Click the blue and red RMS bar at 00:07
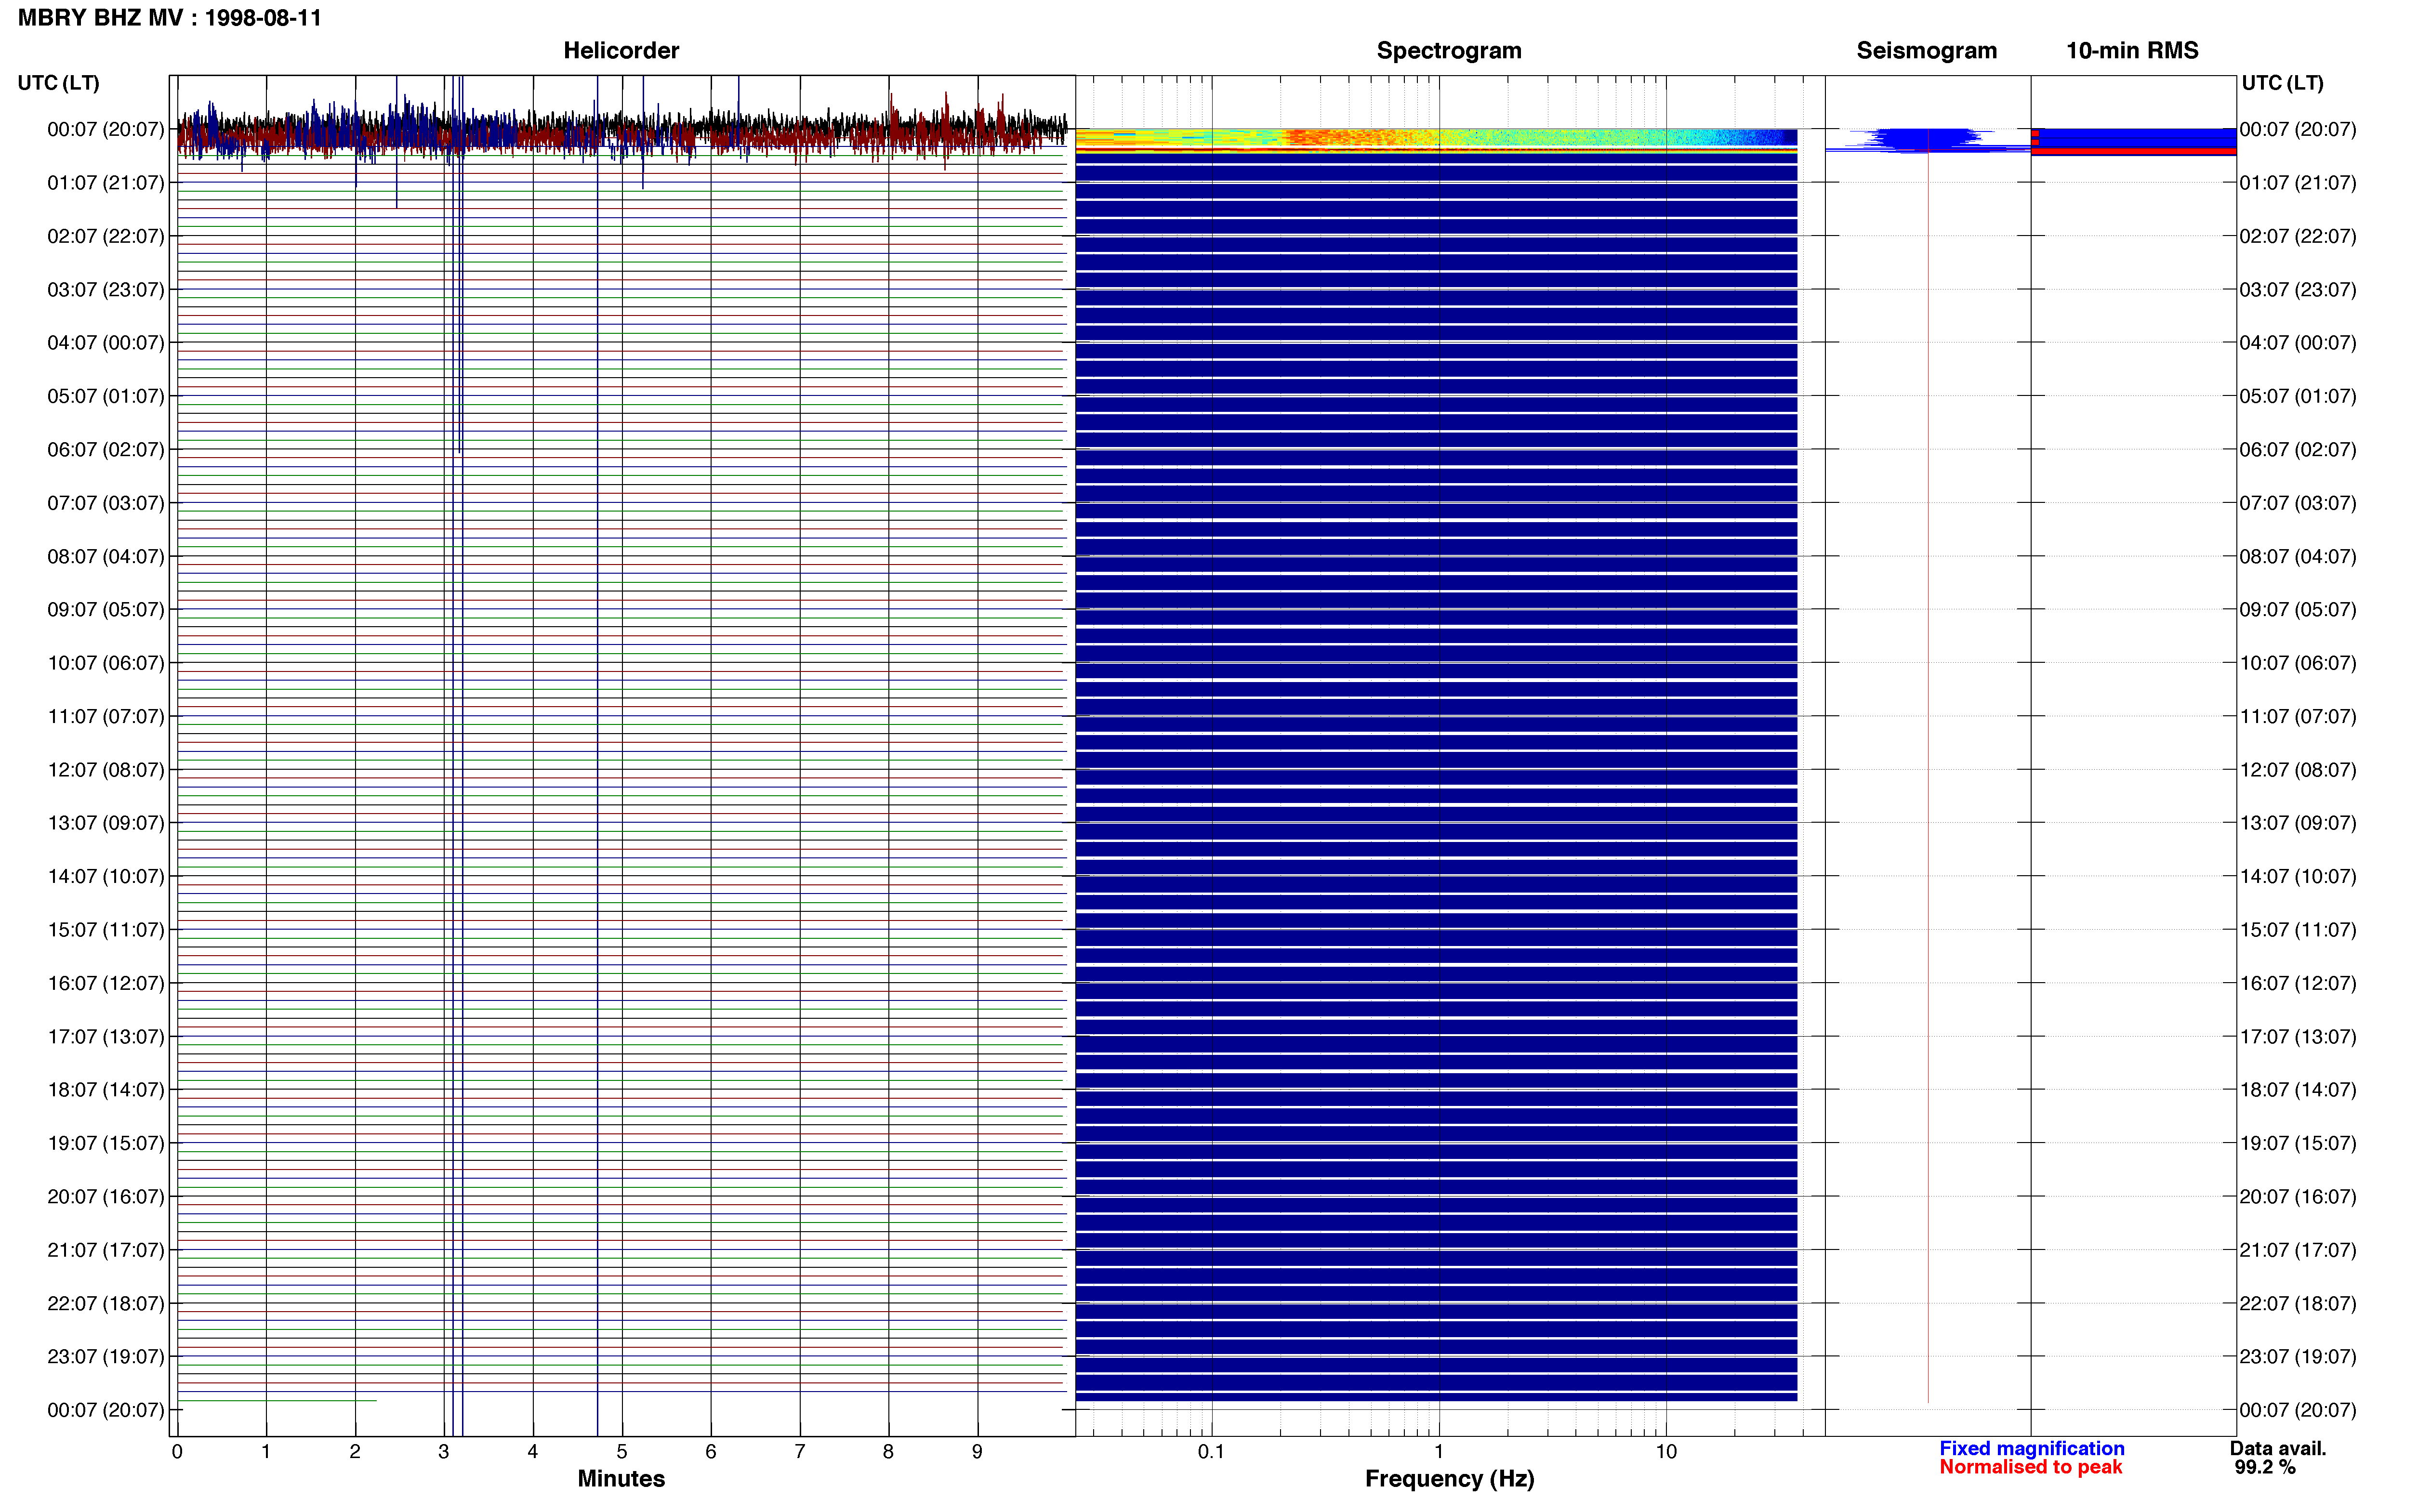Screen dimensions: 2418x1512 pos(2134,141)
